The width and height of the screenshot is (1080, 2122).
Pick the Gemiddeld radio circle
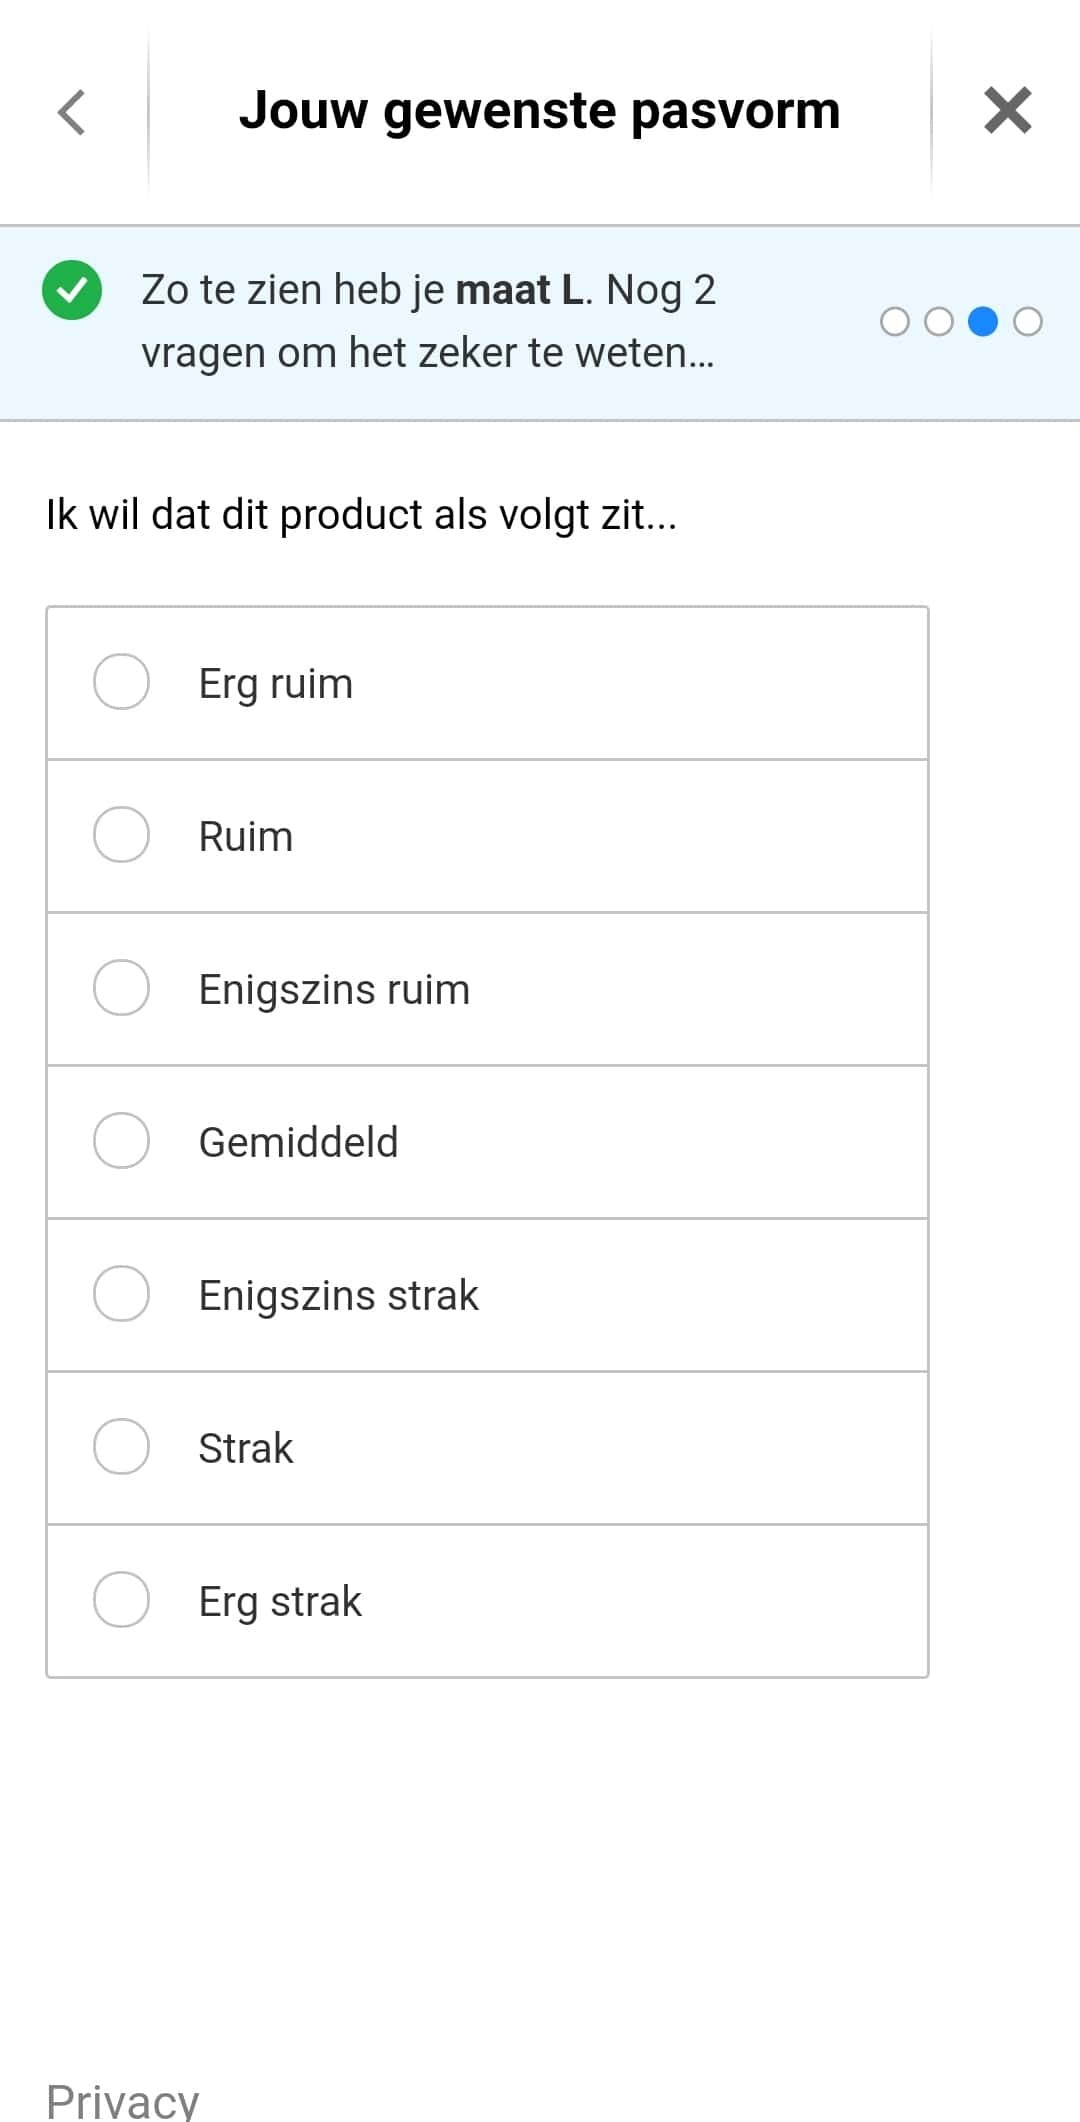[x=121, y=1141]
